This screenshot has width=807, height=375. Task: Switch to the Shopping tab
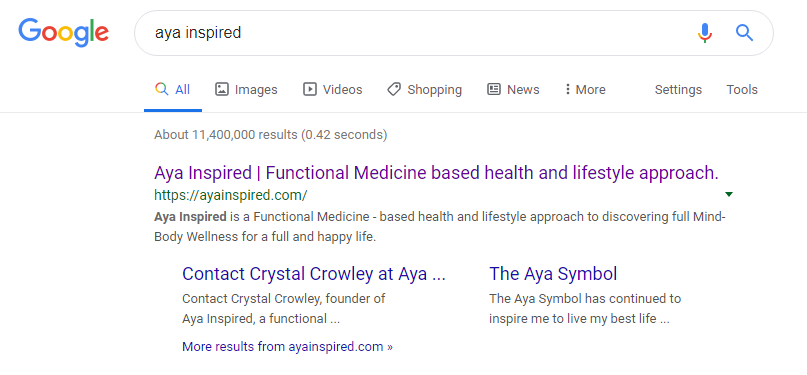point(425,90)
